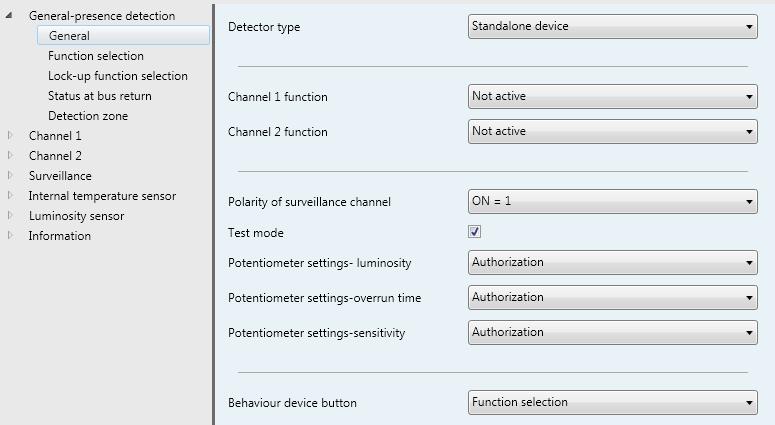This screenshot has height=425, width=775.
Task: Collapse the General-presence detection tree node
Action: pos(9,16)
